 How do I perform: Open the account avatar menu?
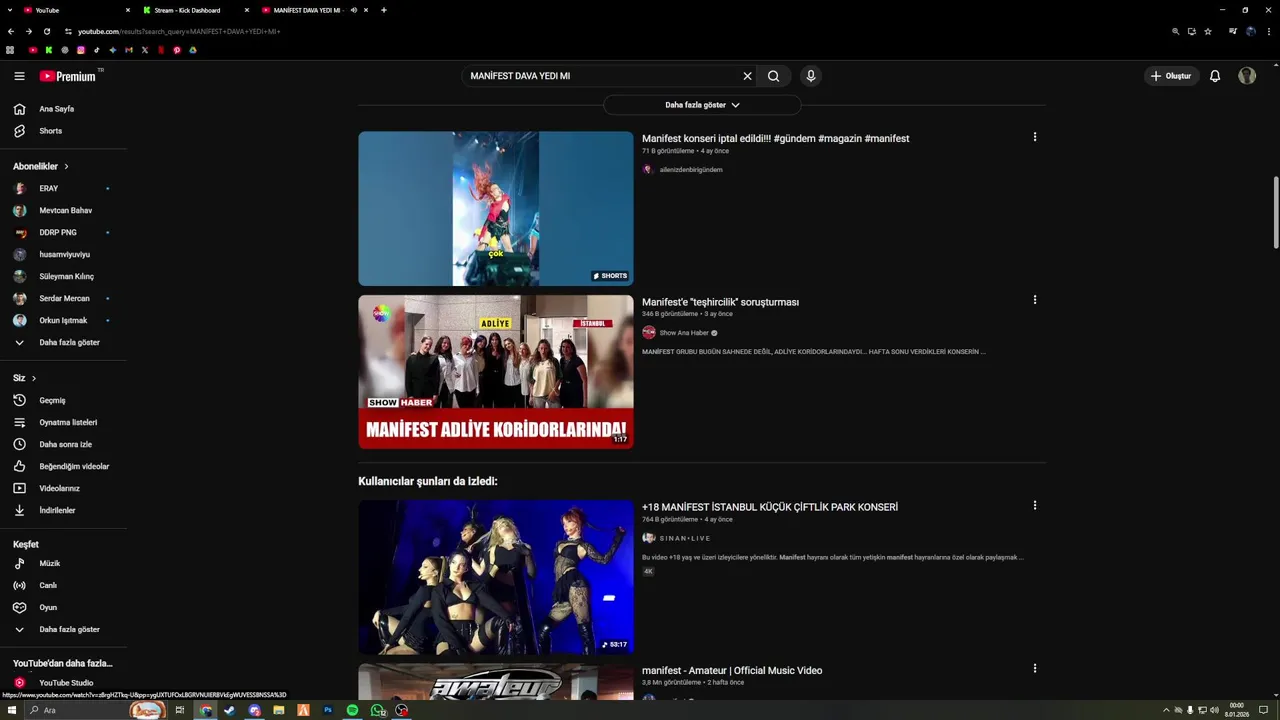tap(1247, 76)
